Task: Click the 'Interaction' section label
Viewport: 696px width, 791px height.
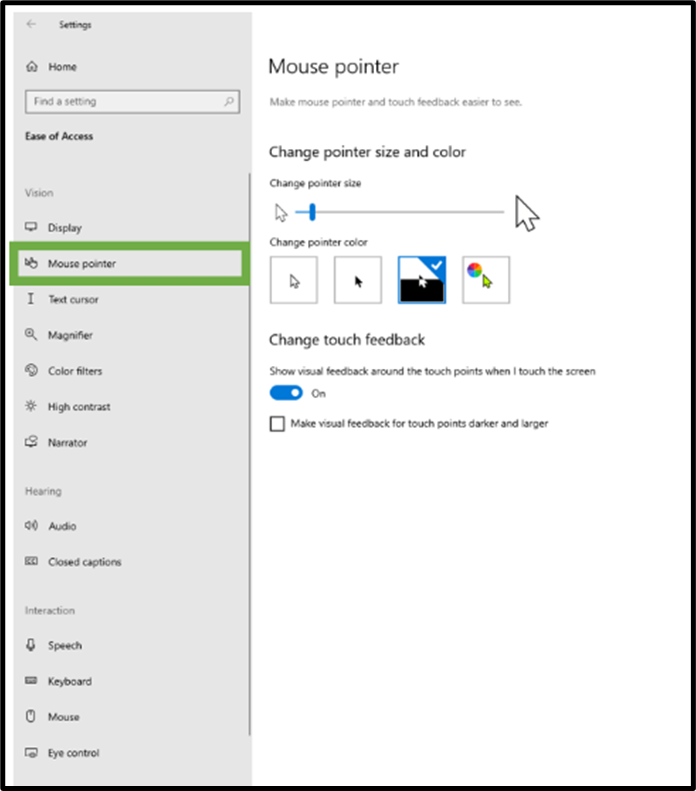Action: tap(50, 610)
